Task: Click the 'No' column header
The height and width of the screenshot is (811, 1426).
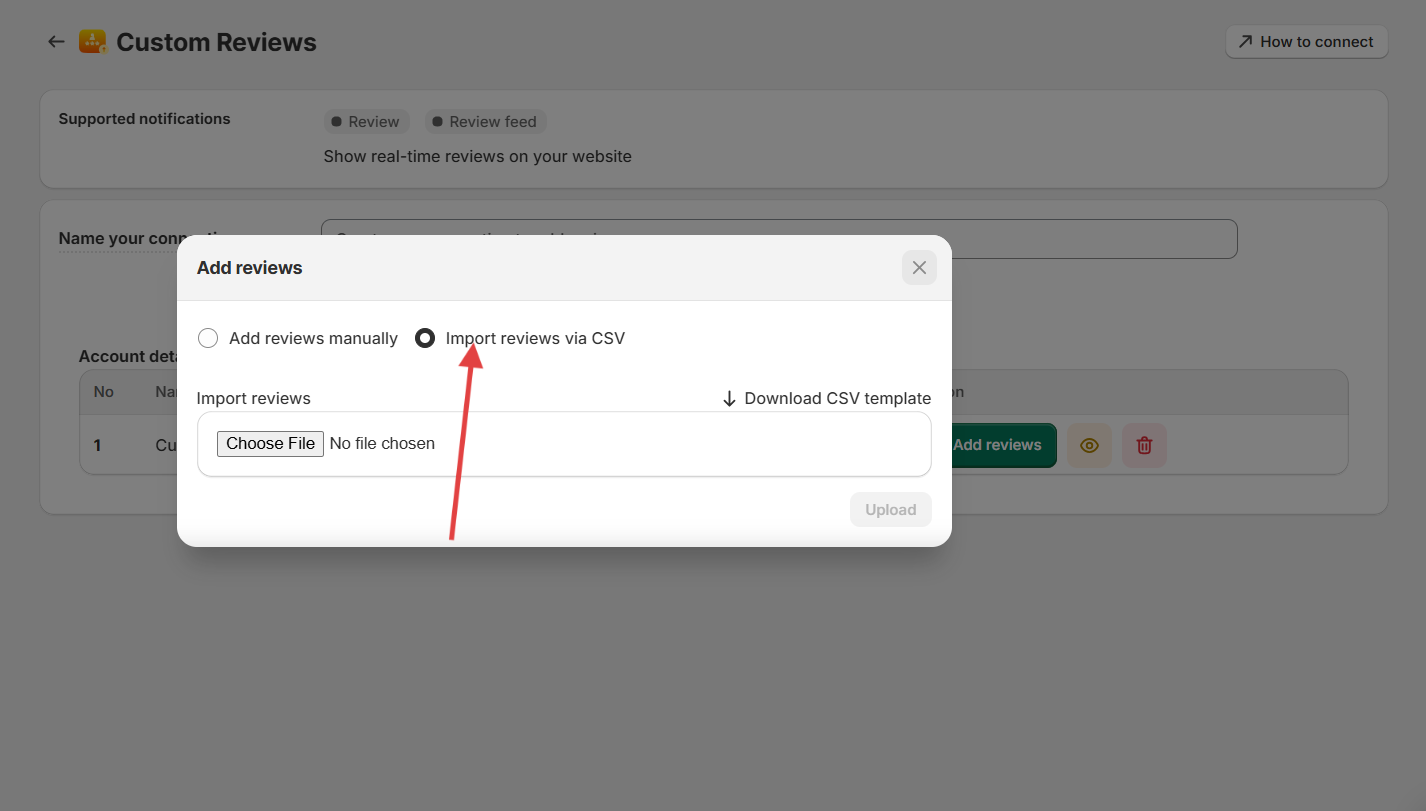Action: coord(103,392)
